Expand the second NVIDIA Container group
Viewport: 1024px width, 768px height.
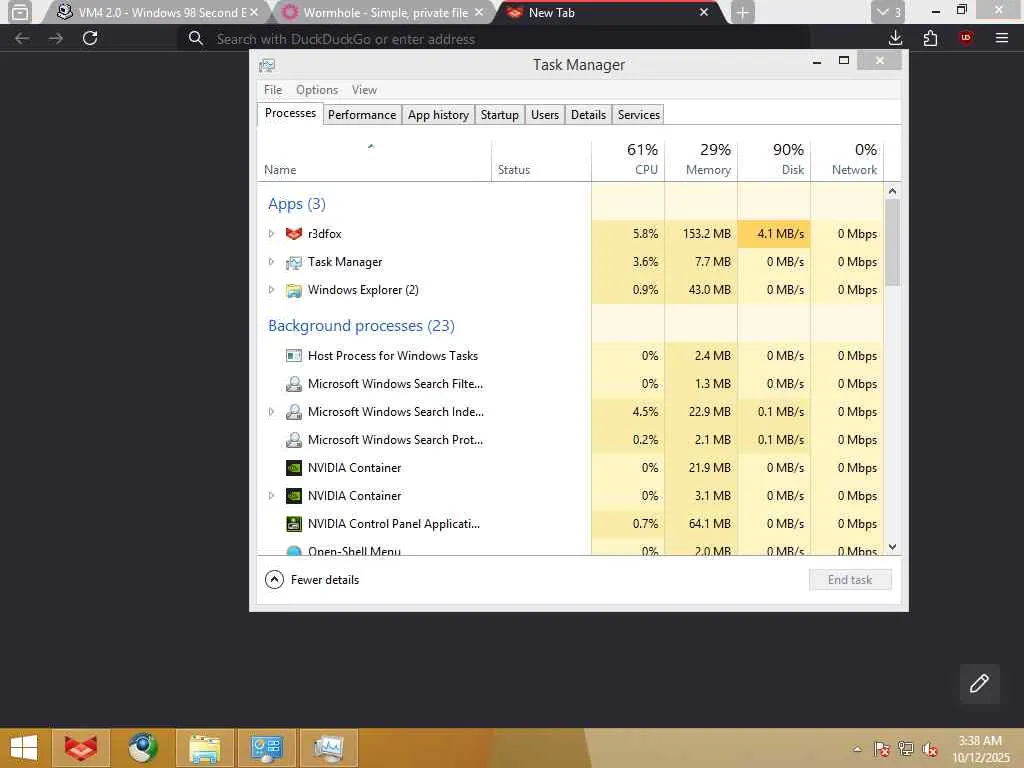(272, 496)
